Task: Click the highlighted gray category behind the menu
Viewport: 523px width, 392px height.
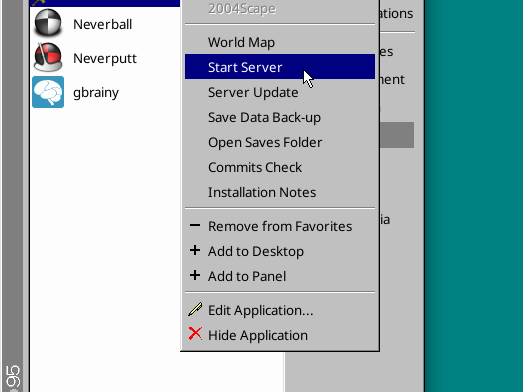Action: click(397, 135)
